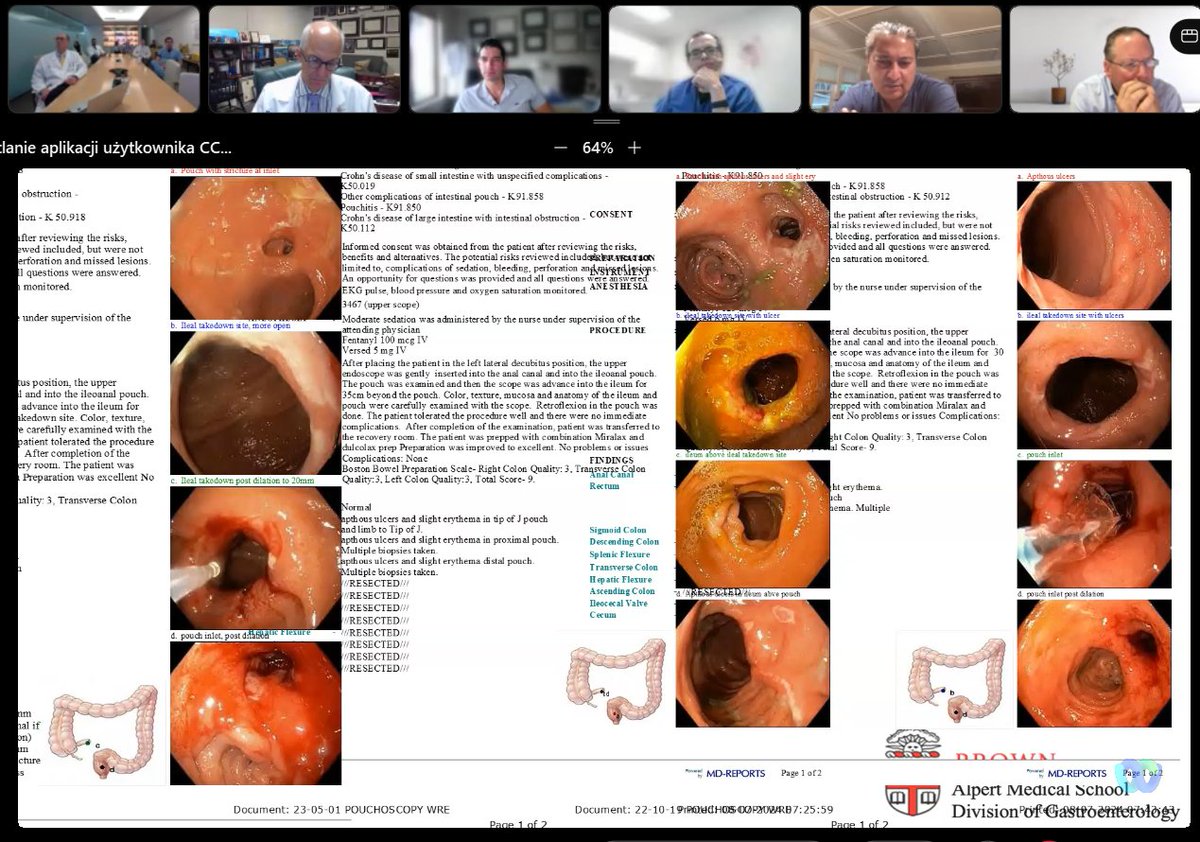
Task: Select video tile of man with hand on chin
Action: [x=705, y=59]
